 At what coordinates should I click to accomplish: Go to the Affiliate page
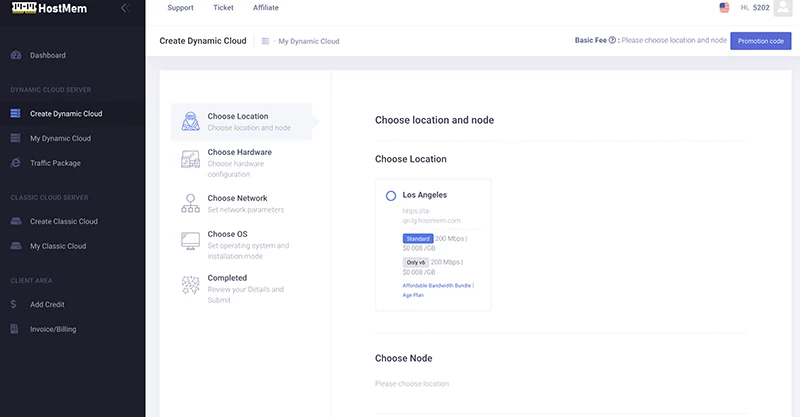coord(266,8)
